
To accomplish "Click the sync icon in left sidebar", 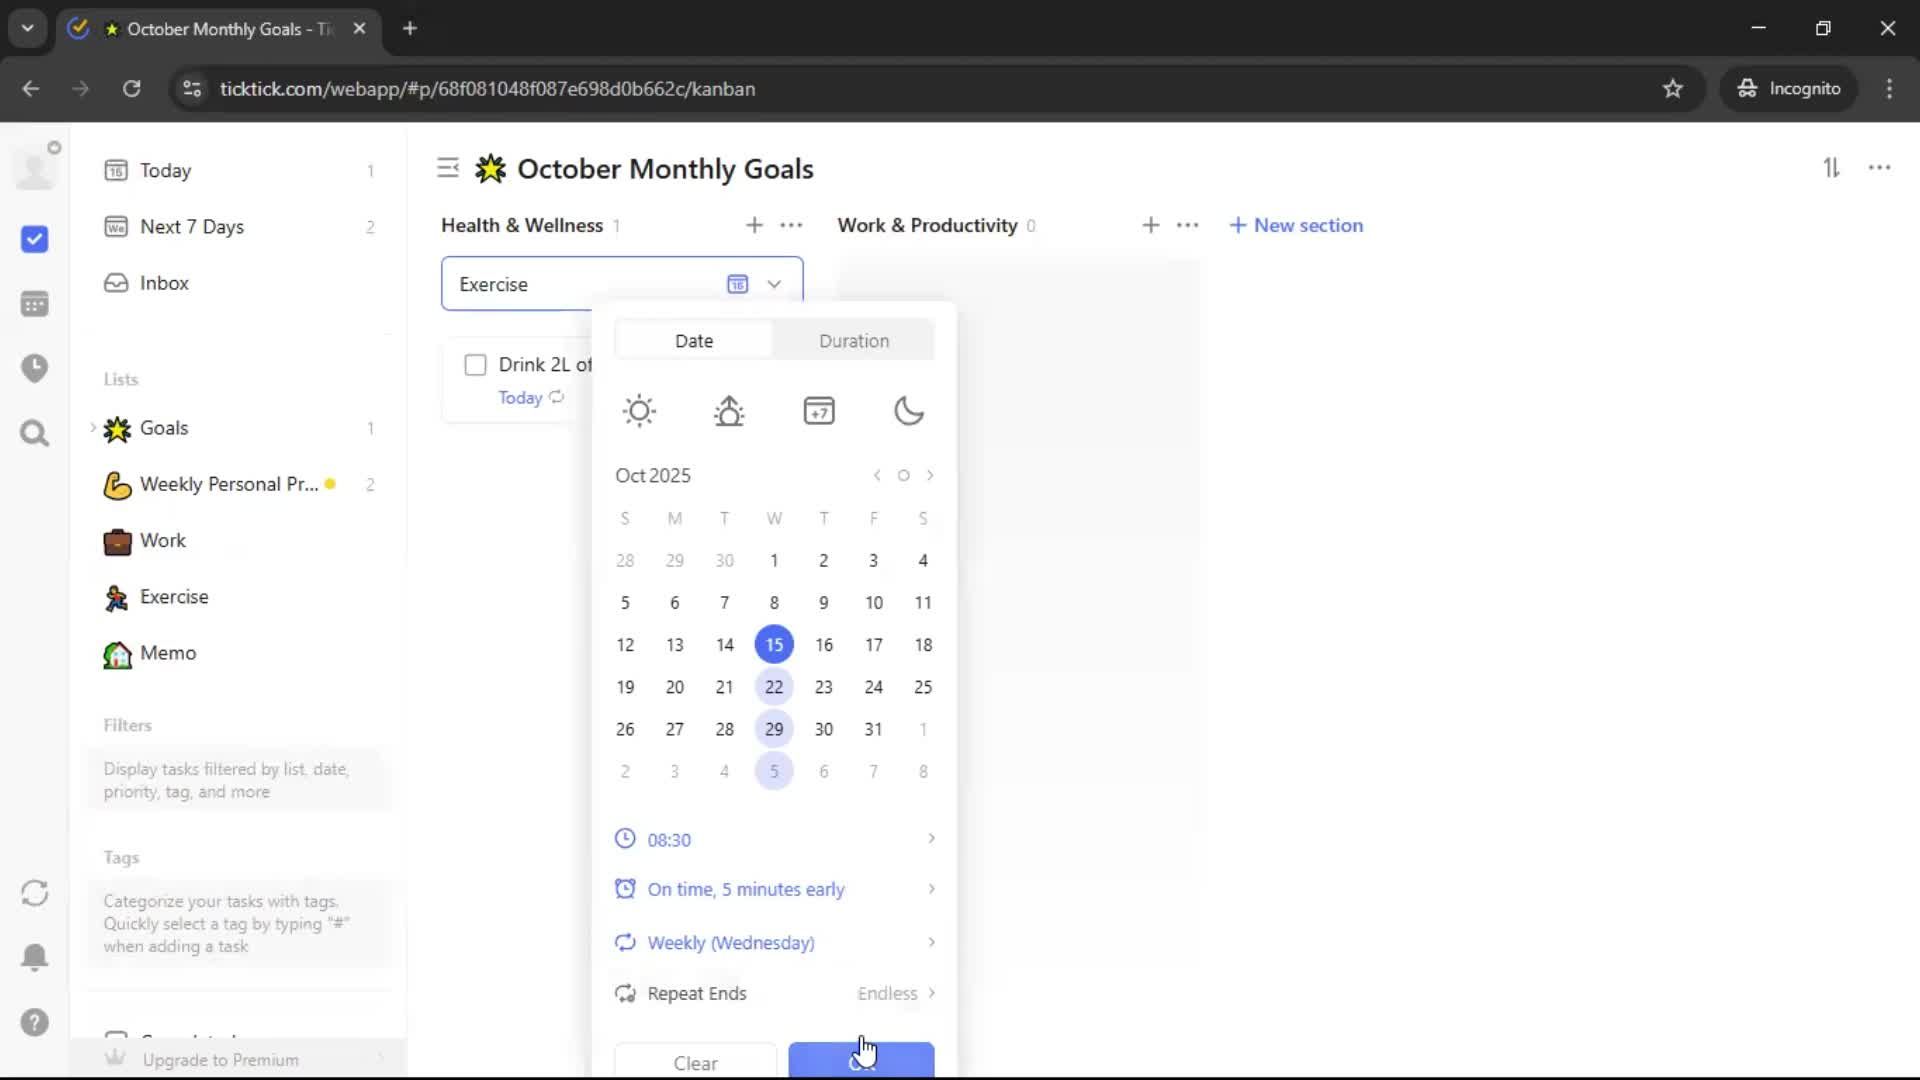I will (35, 893).
